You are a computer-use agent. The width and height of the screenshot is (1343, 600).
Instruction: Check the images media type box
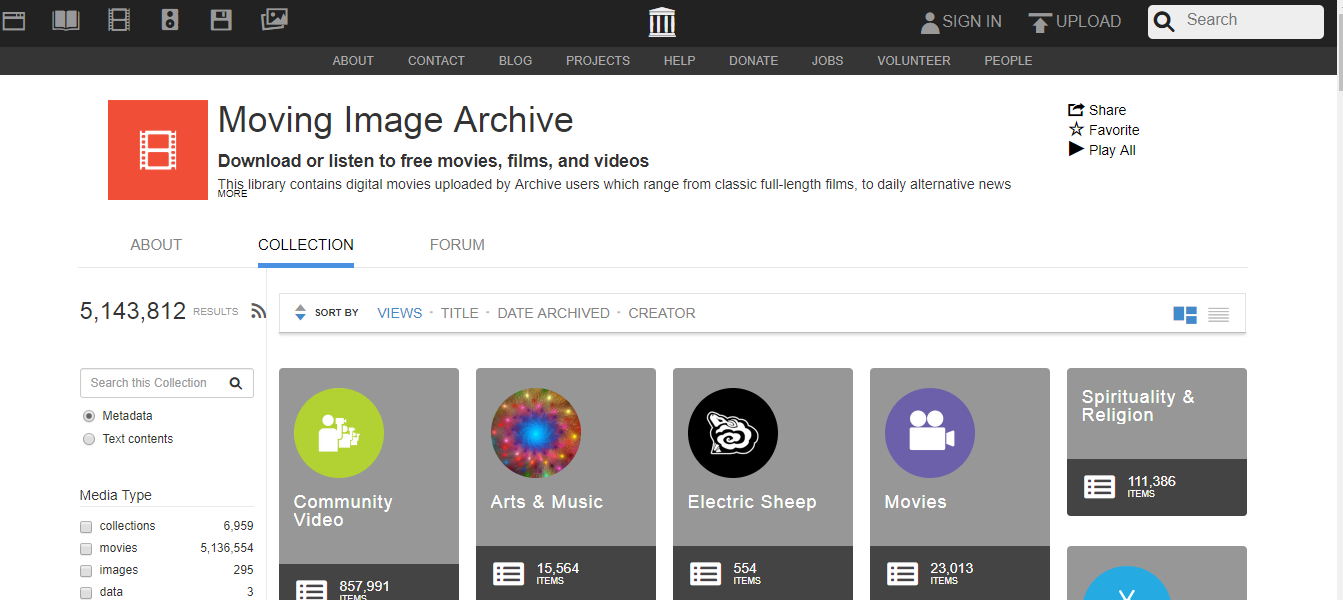point(86,570)
